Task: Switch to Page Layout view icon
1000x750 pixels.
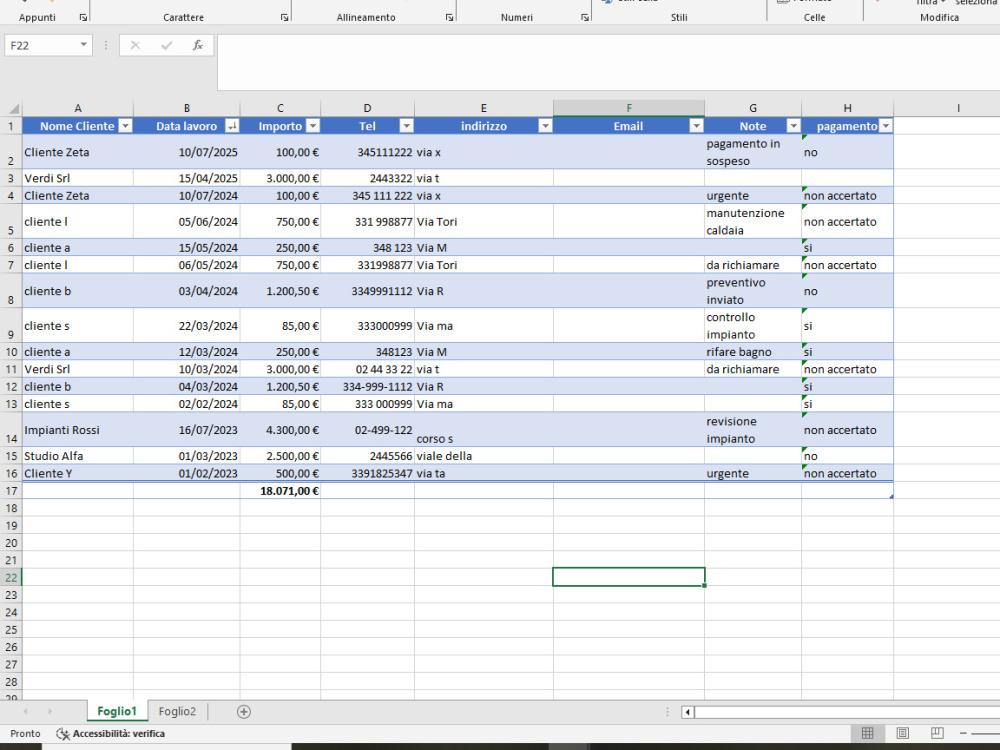Action: tap(903, 733)
